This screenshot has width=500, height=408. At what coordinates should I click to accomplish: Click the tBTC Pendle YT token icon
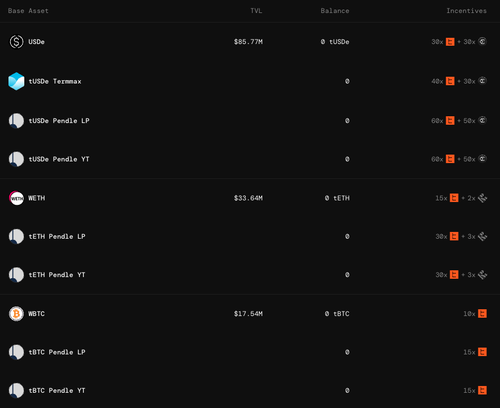[16, 390]
